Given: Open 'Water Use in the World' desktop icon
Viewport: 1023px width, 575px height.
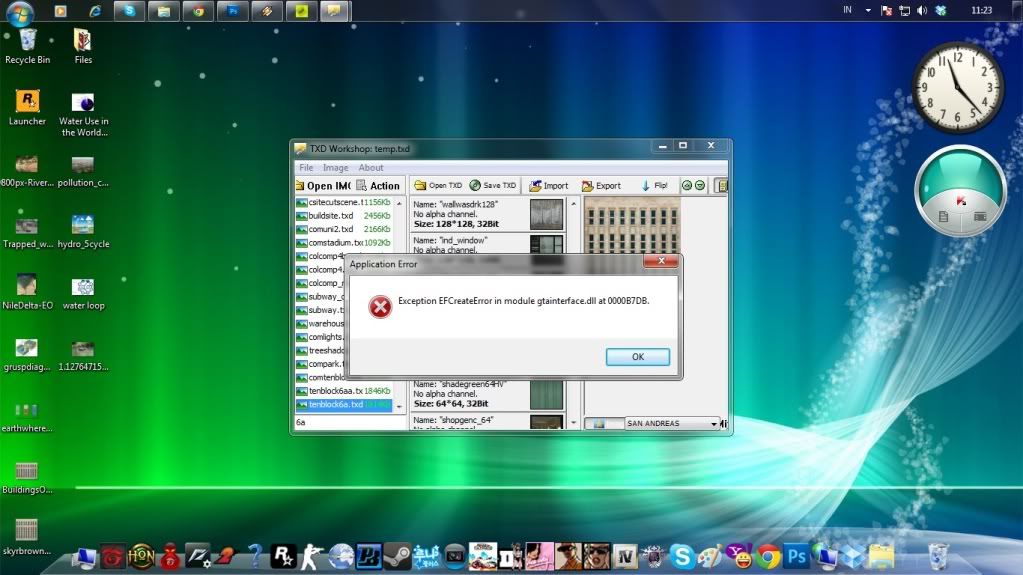Looking at the screenshot, I should click(x=84, y=114).
